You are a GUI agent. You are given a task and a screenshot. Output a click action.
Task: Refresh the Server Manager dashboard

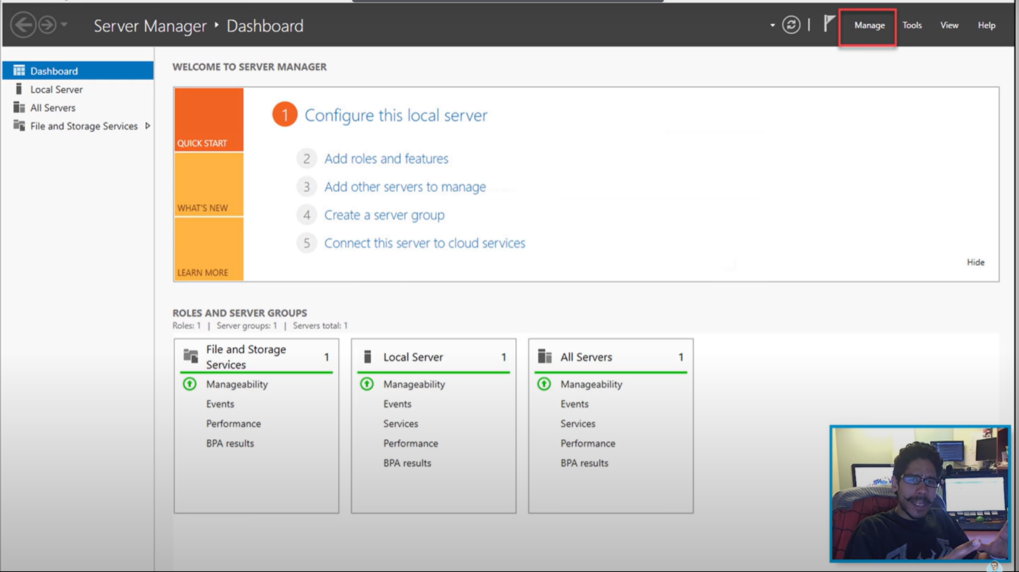pos(791,25)
